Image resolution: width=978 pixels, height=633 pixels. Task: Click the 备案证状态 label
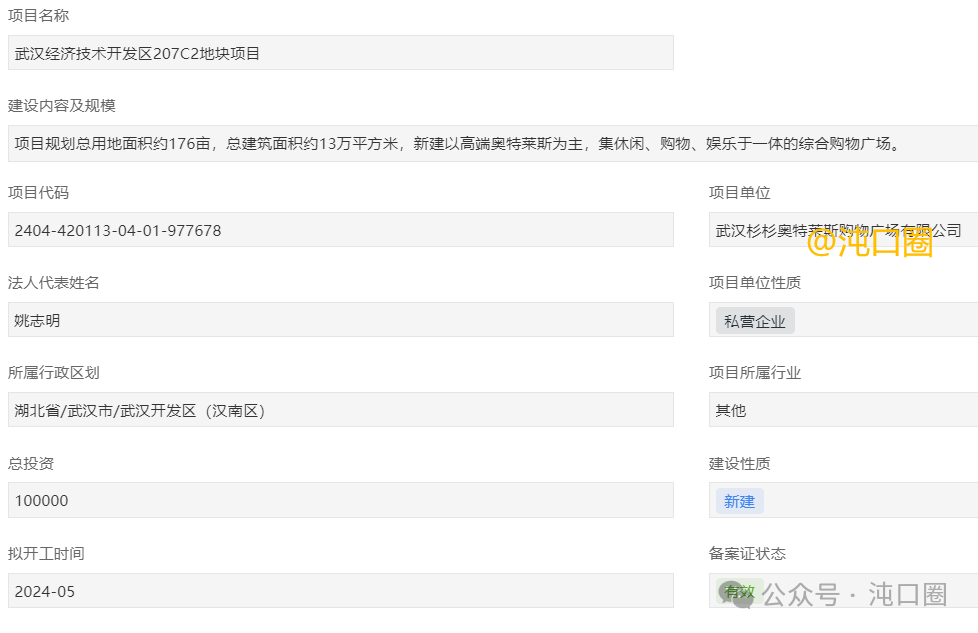747,554
